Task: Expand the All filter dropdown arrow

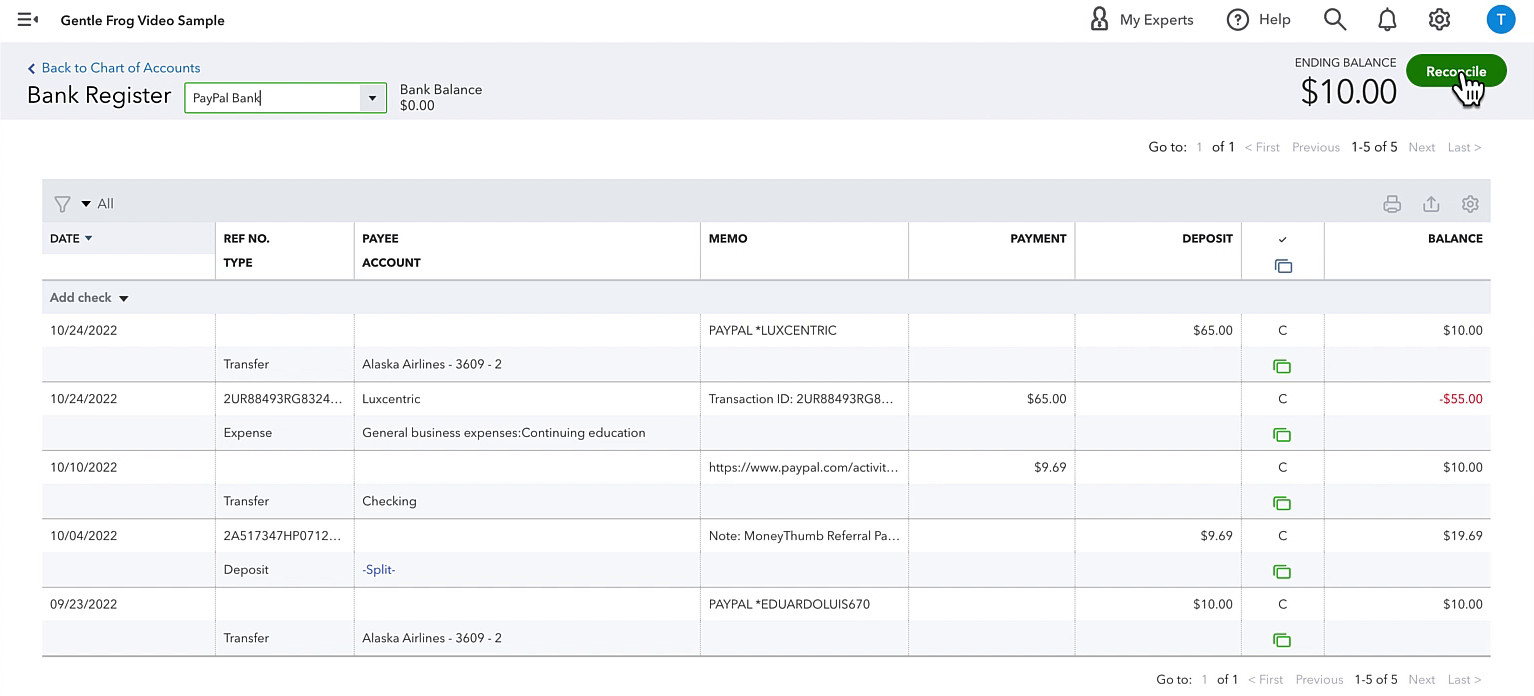Action: coord(86,204)
